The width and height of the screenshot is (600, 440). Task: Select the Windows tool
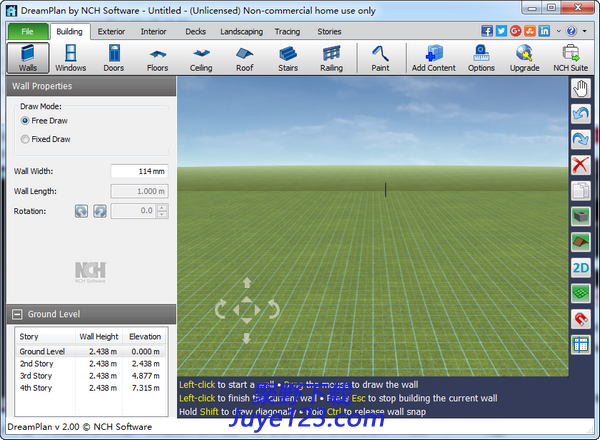pyautogui.click(x=71, y=58)
